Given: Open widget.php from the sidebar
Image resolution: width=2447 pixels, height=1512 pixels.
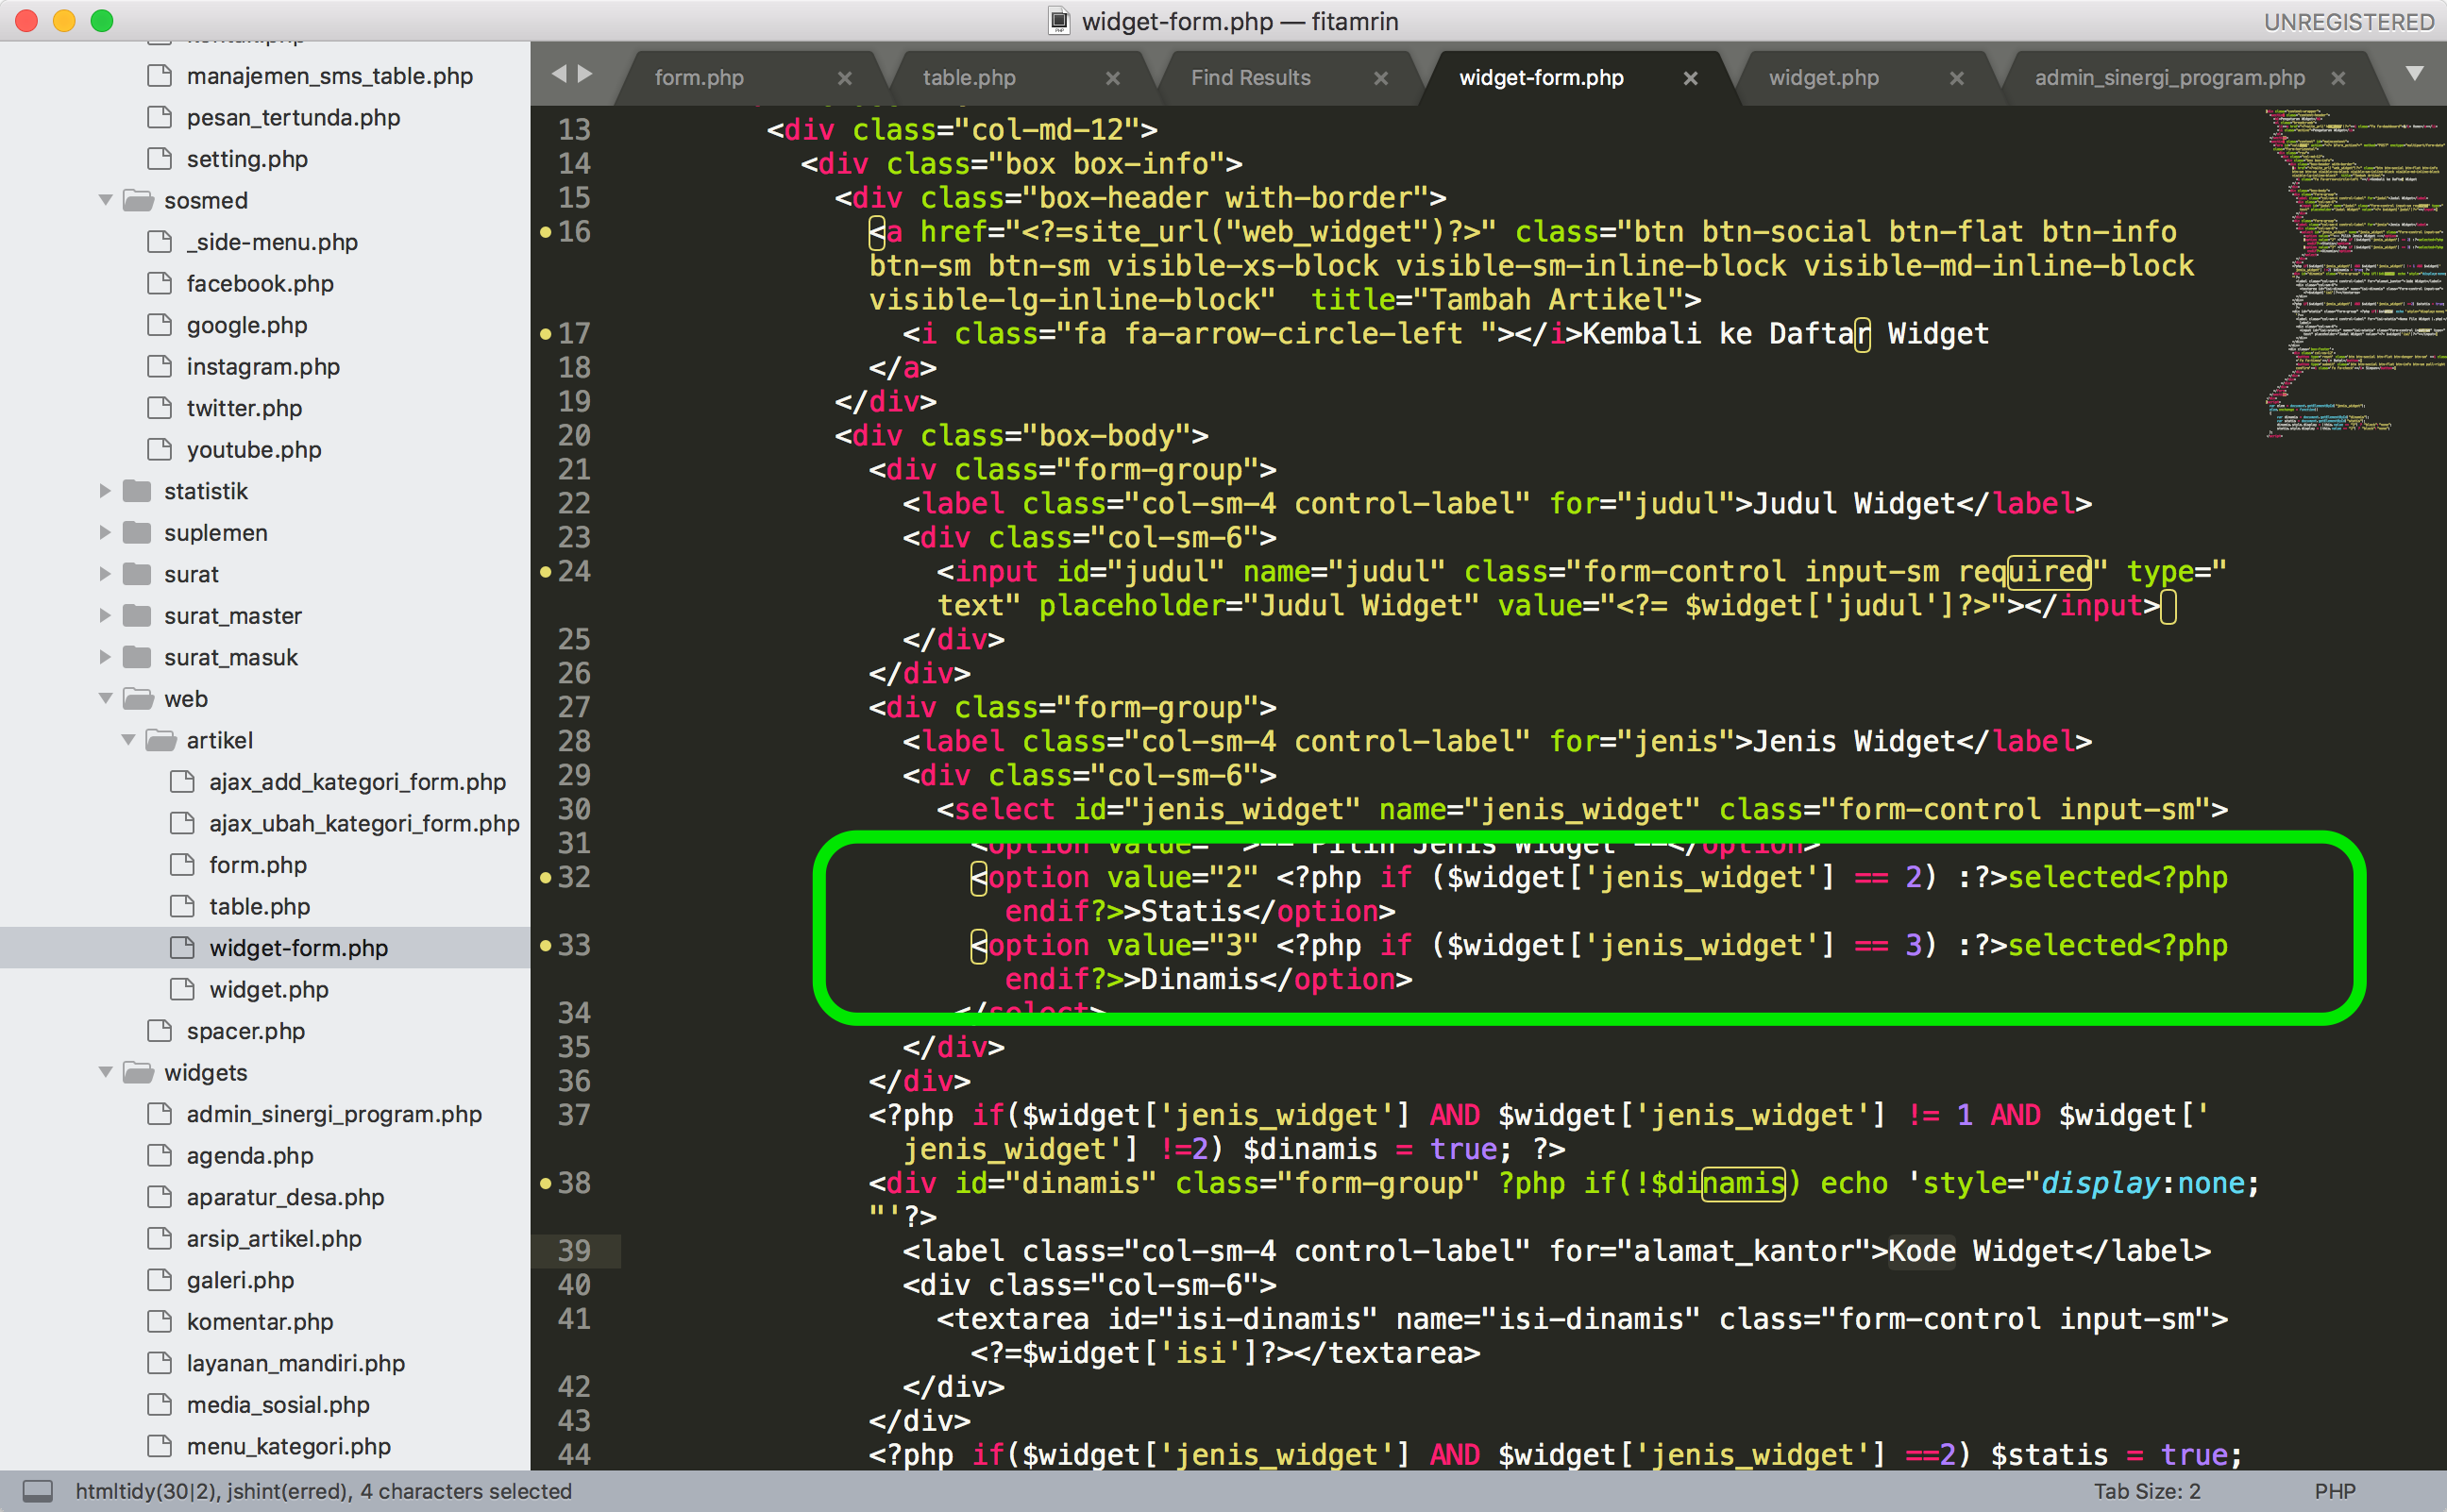Looking at the screenshot, I should point(268,989).
